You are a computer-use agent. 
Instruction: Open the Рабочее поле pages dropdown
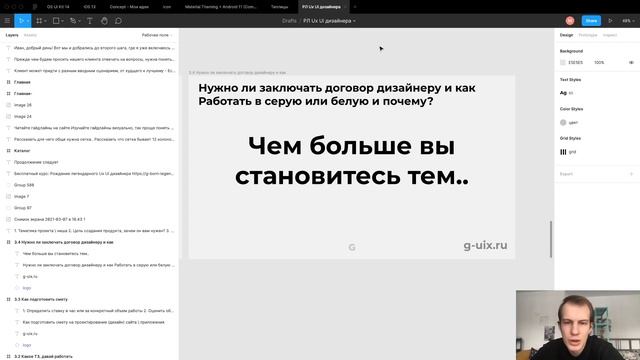coord(157,35)
